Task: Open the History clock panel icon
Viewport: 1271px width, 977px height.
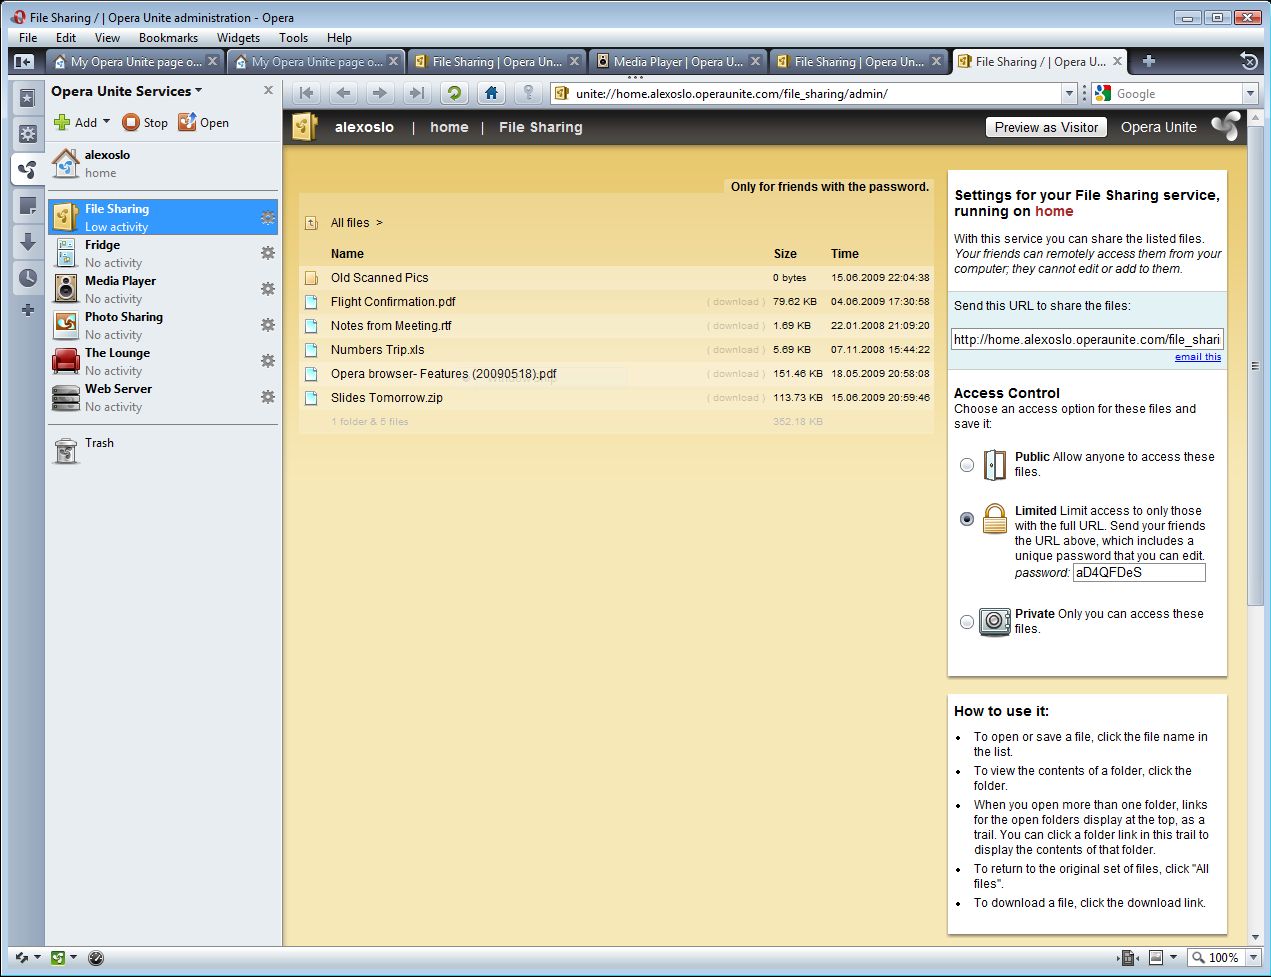Action: pos(27,278)
